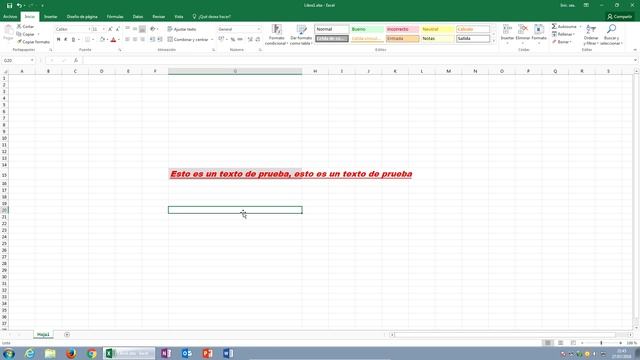The height and width of the screenshot is (360, 640).
Task: Center cell text horizontally
Action: [x=135, y=40]
